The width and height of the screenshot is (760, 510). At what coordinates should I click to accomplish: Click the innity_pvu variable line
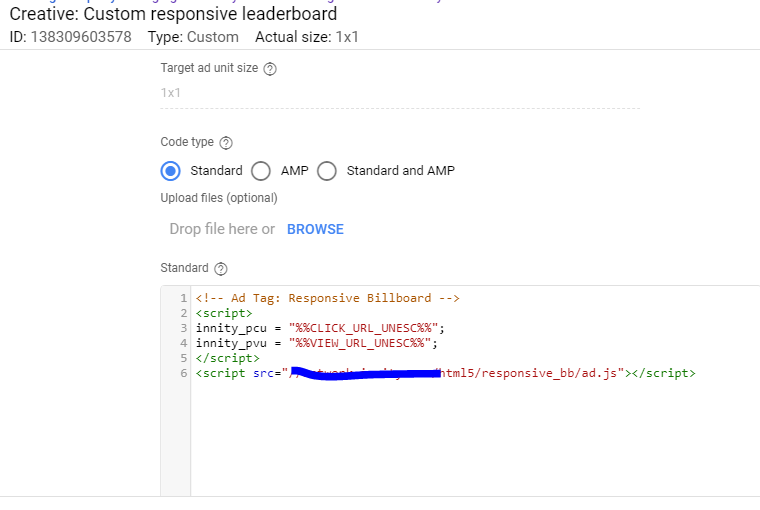coord(317,343)
